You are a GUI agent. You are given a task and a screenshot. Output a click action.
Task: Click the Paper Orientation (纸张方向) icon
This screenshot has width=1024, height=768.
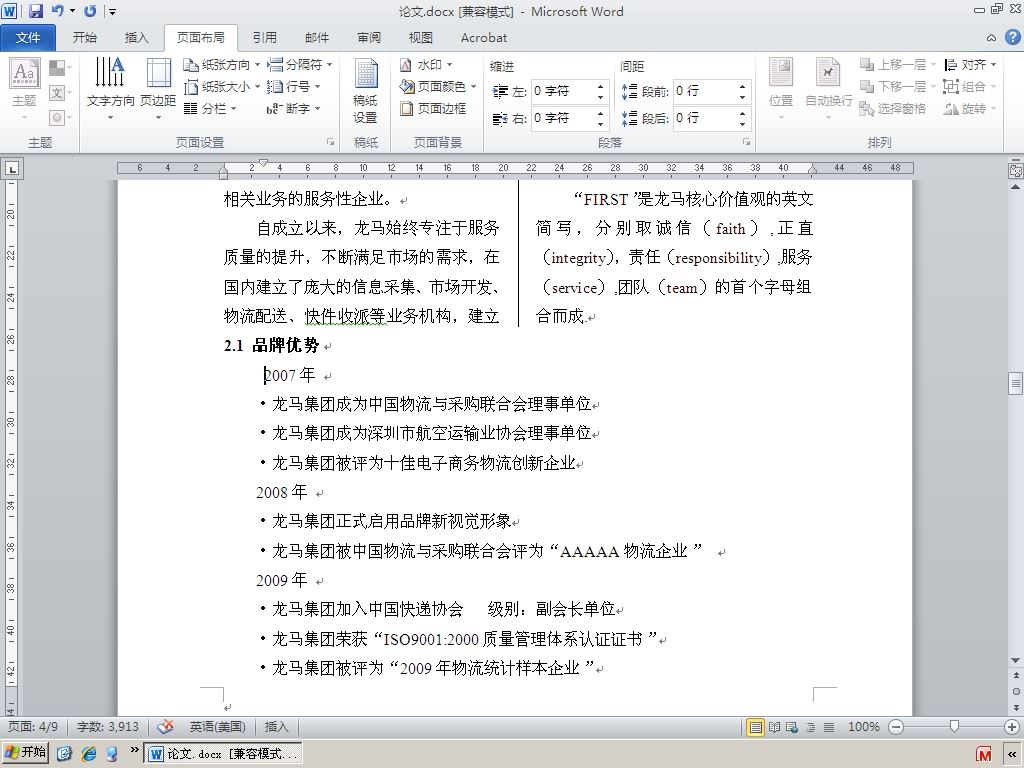pyautogui.click(x=190, y=65)
